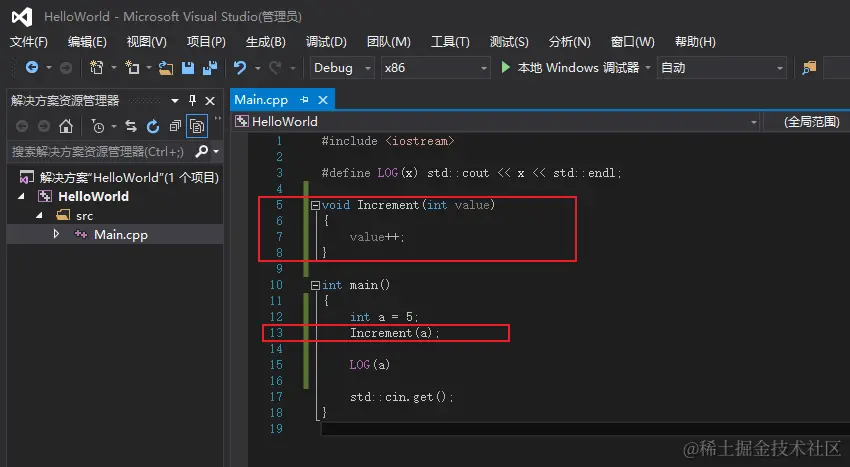
Task: Open the Debug configuration dropdown
Action: (x=368, y=68)
